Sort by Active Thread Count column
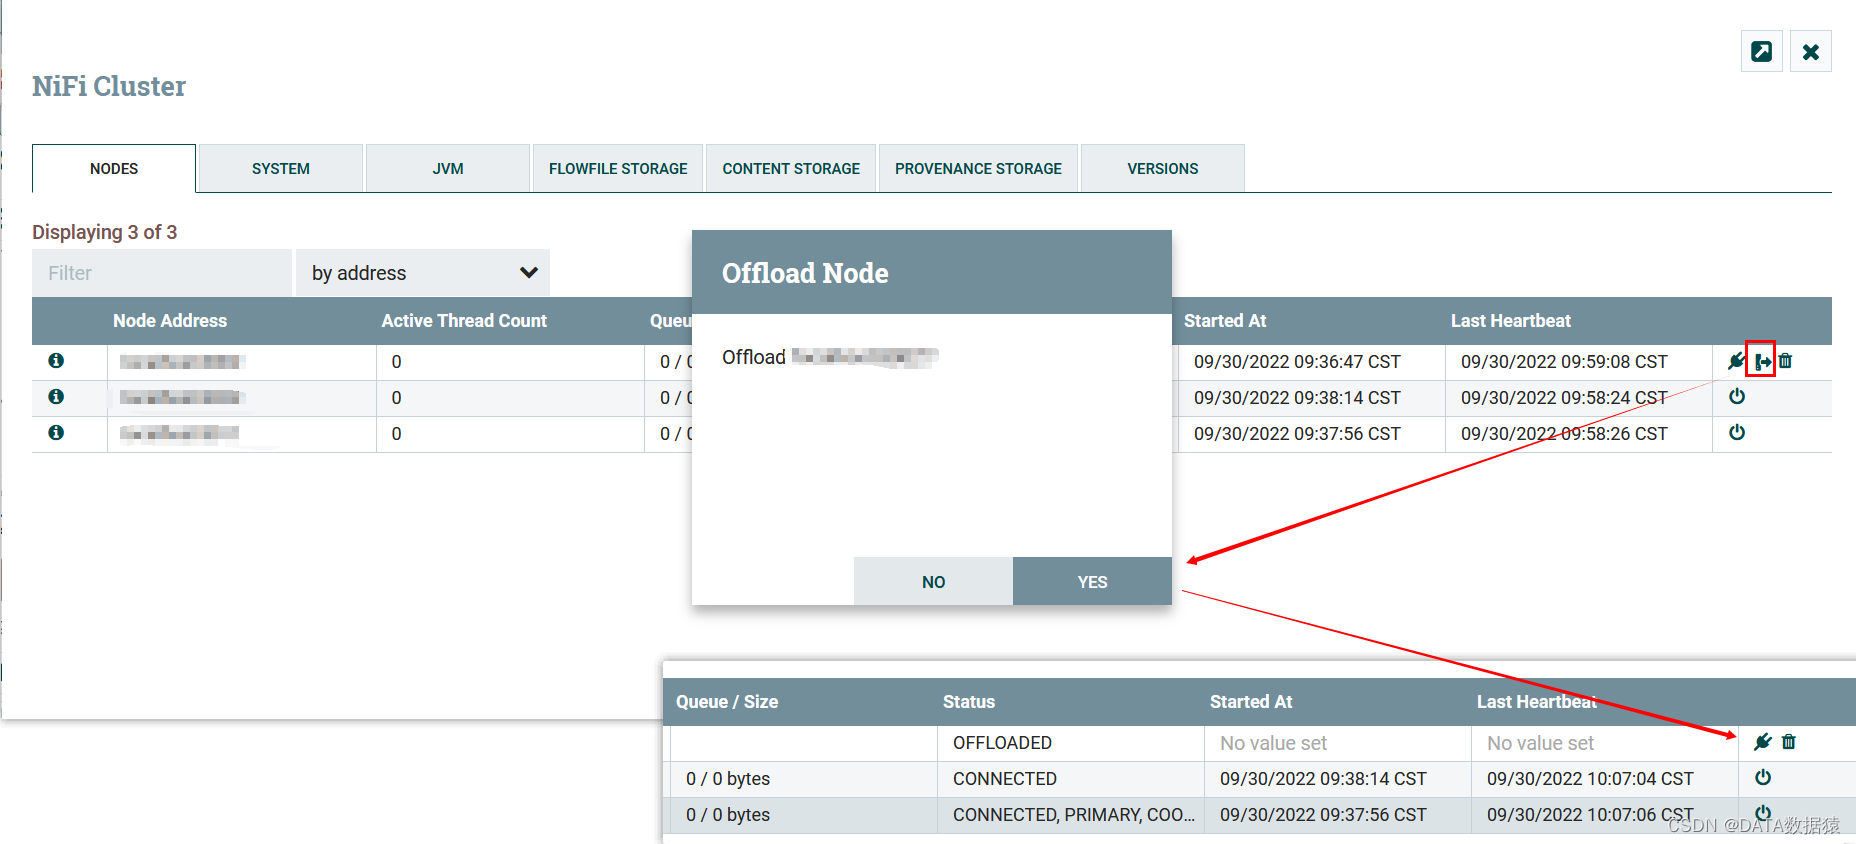 click(x=464, y=321)
